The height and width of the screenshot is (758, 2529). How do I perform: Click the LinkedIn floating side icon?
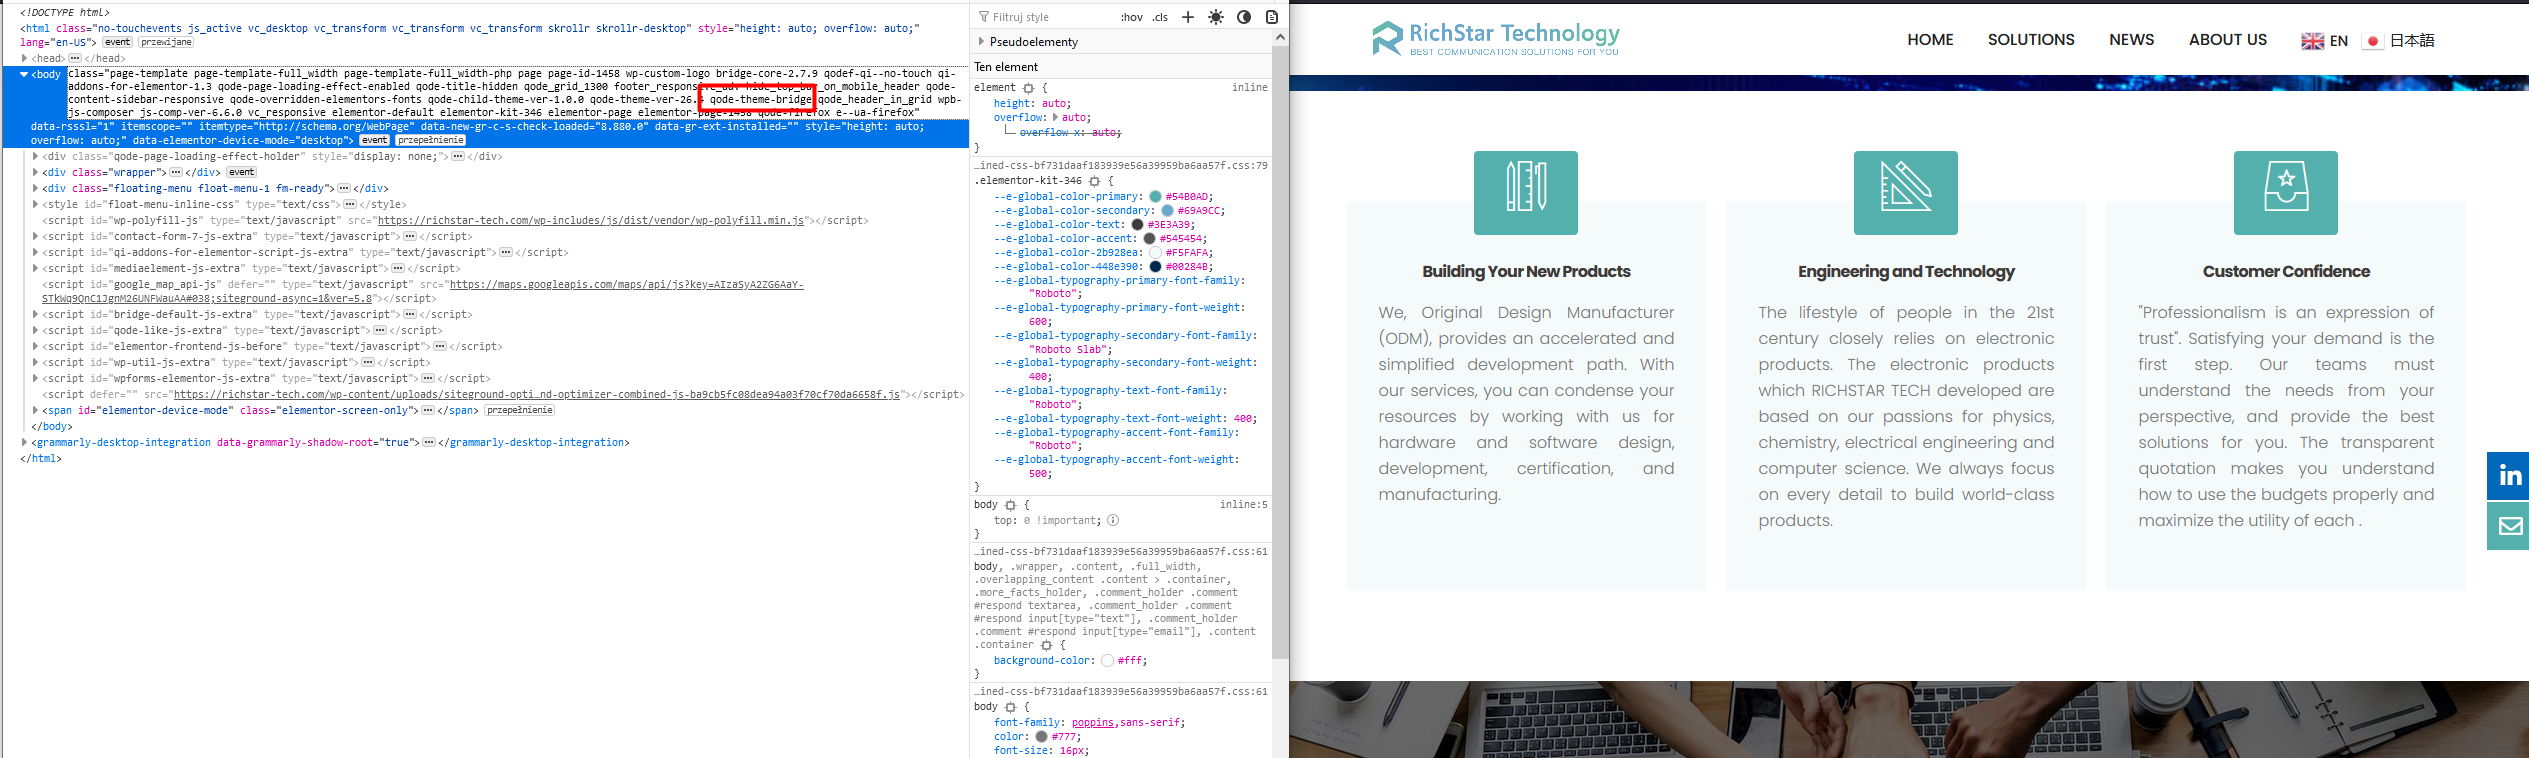coord(2508,475)
